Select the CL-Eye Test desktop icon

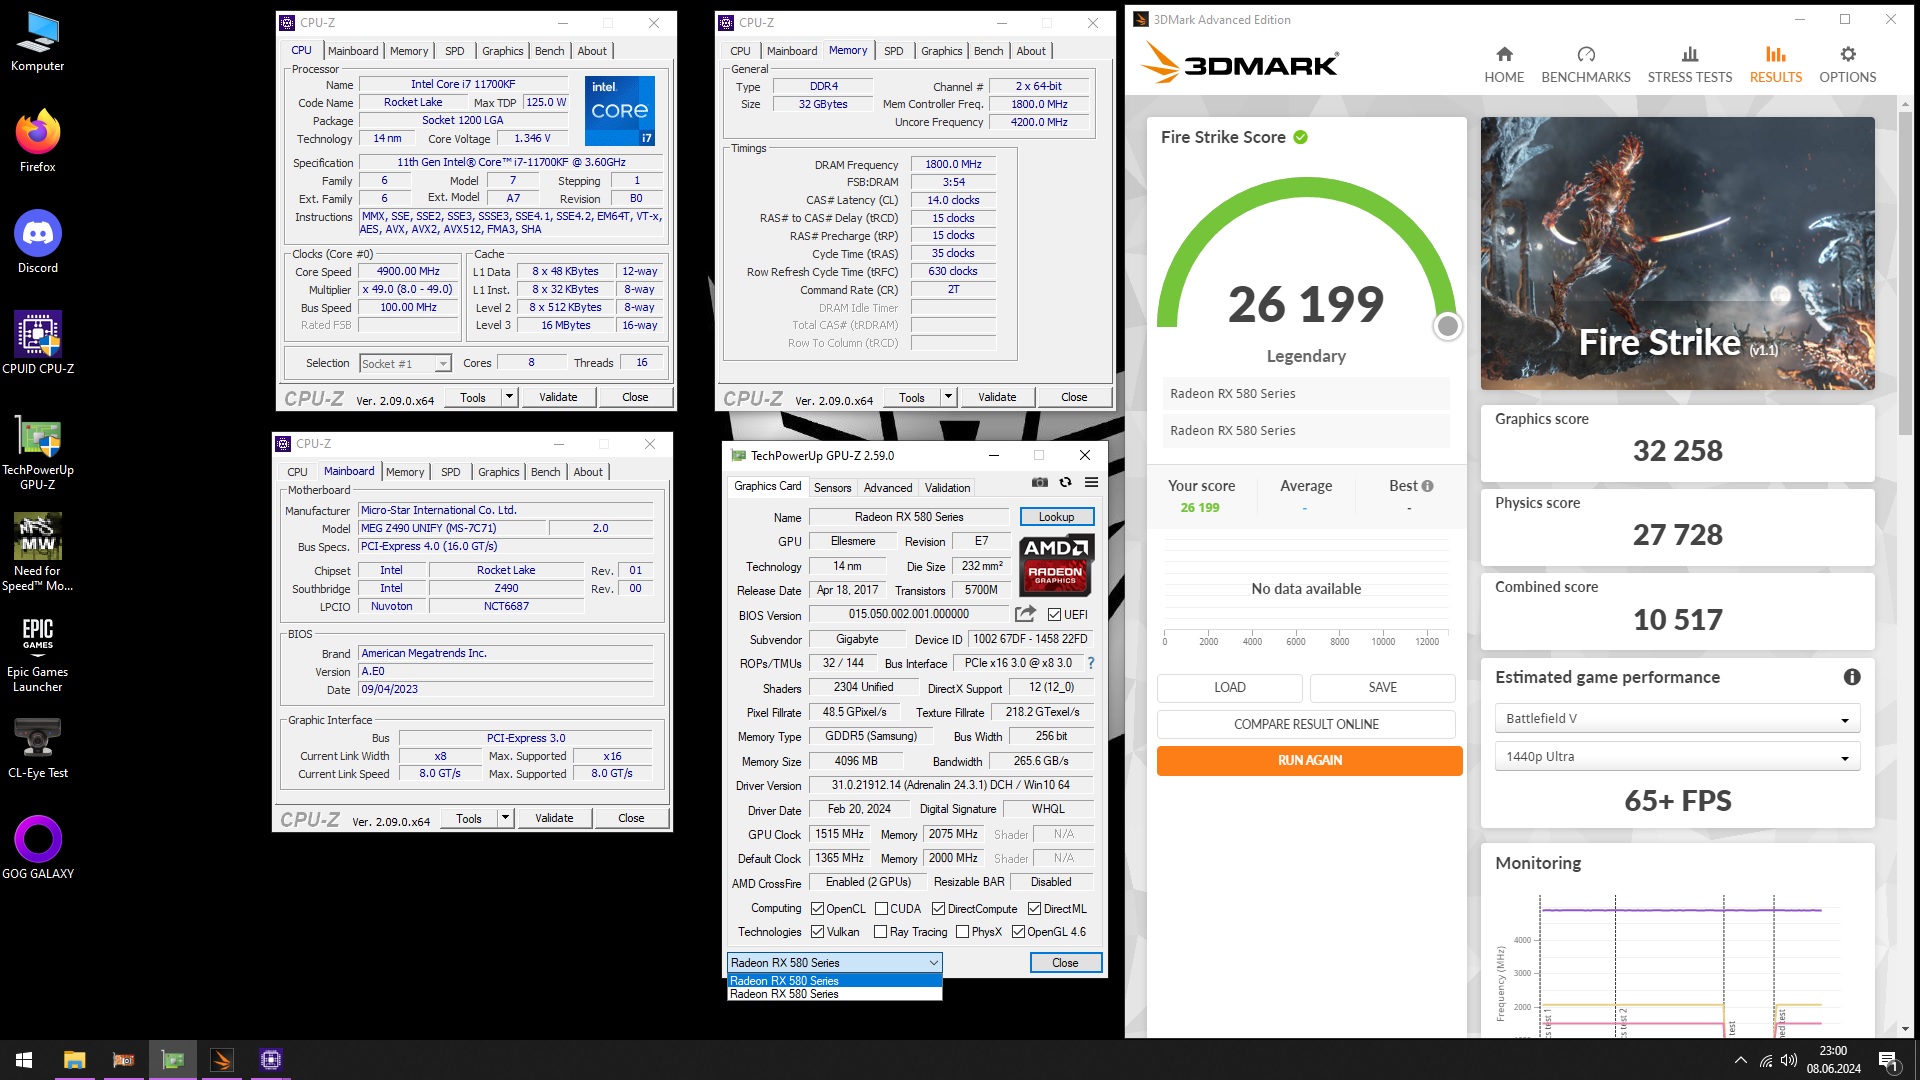(37, 748)
